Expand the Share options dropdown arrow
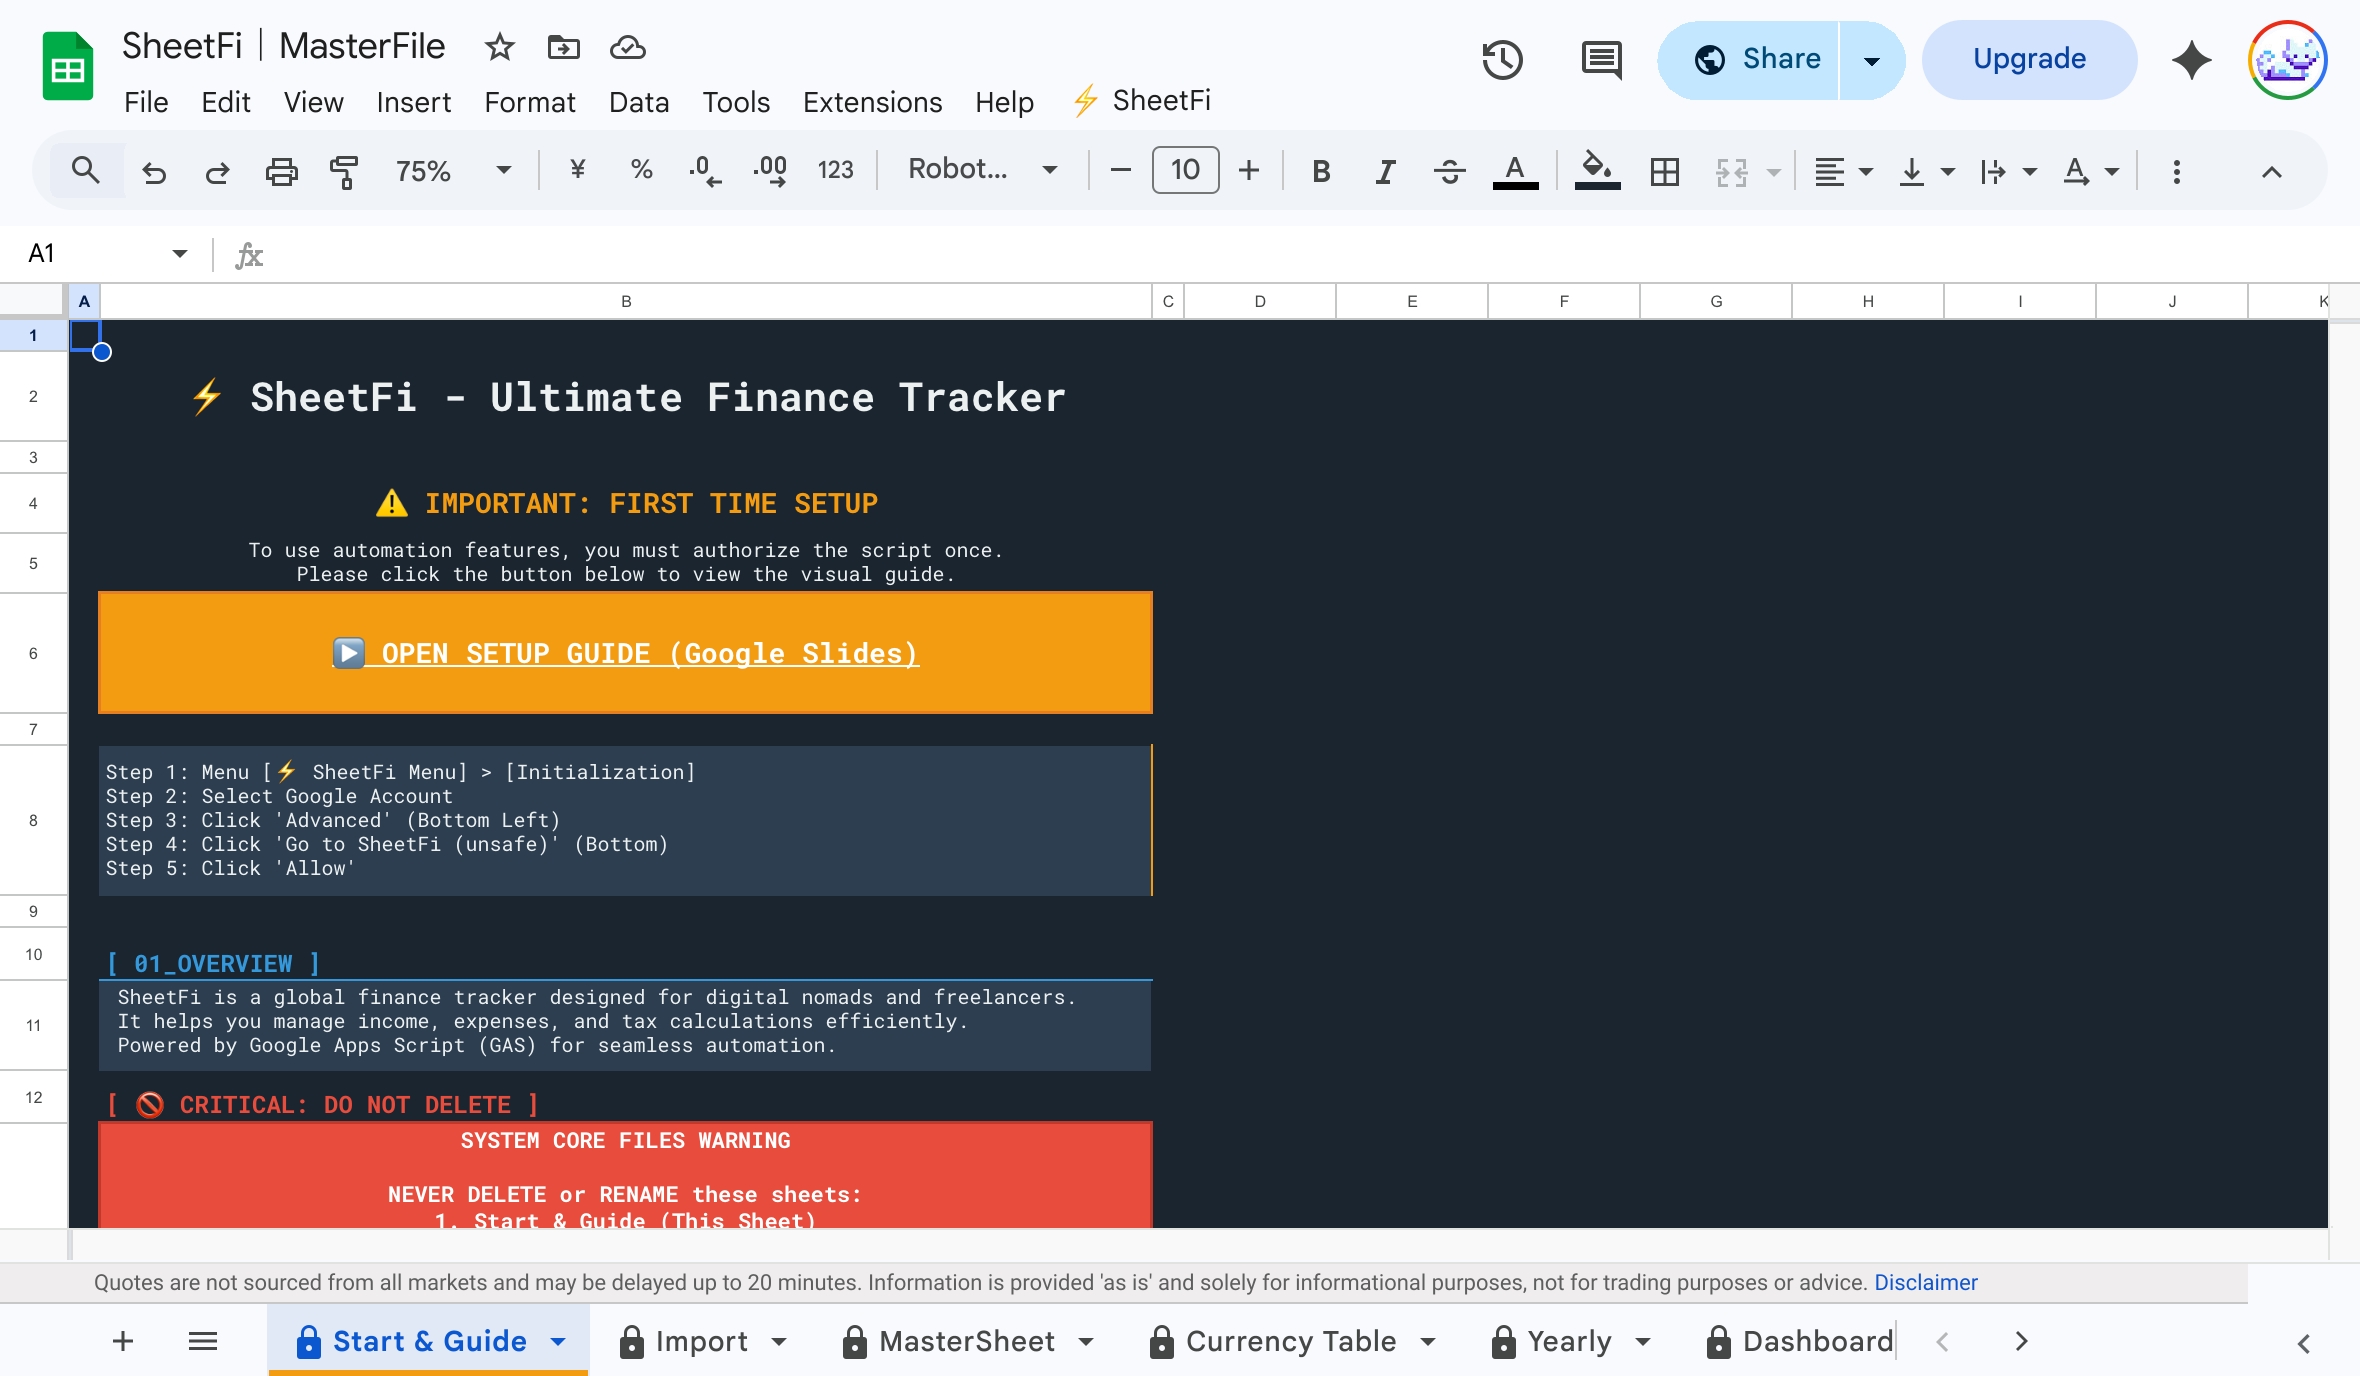The image size is (2360, 1376). coord(1871,60)
